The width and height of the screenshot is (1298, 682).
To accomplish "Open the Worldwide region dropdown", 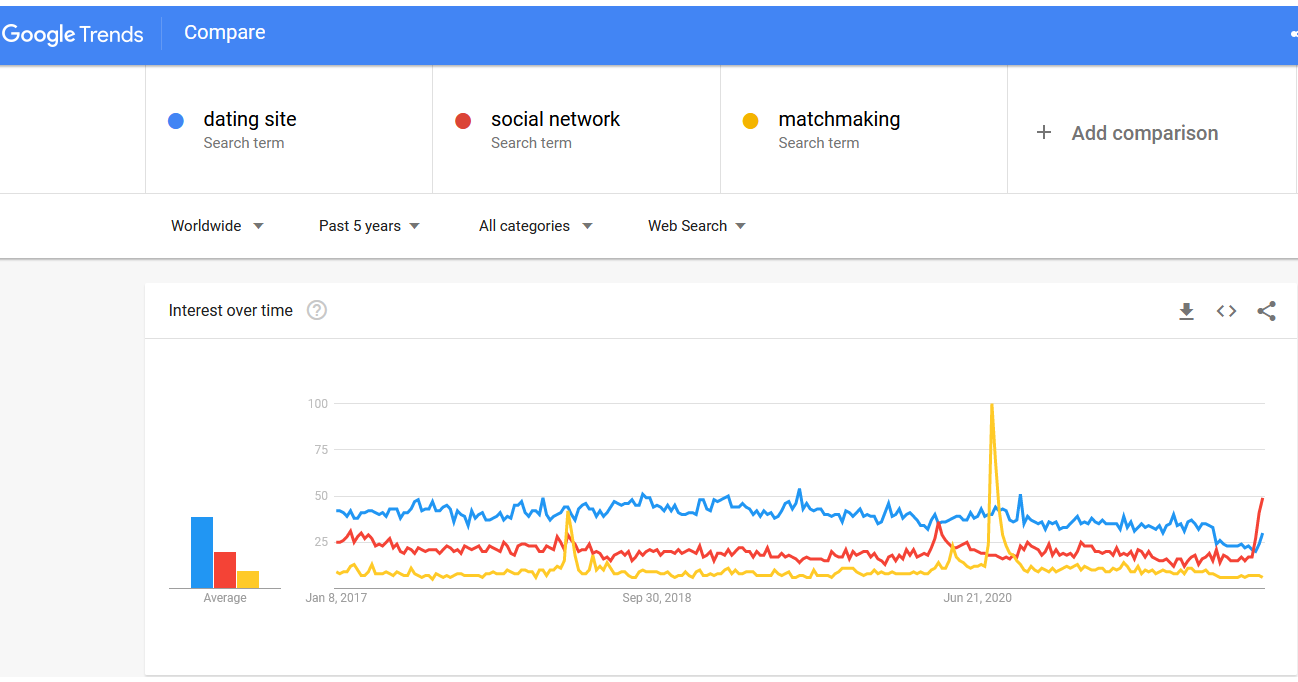I will click(x=217, y=226).
